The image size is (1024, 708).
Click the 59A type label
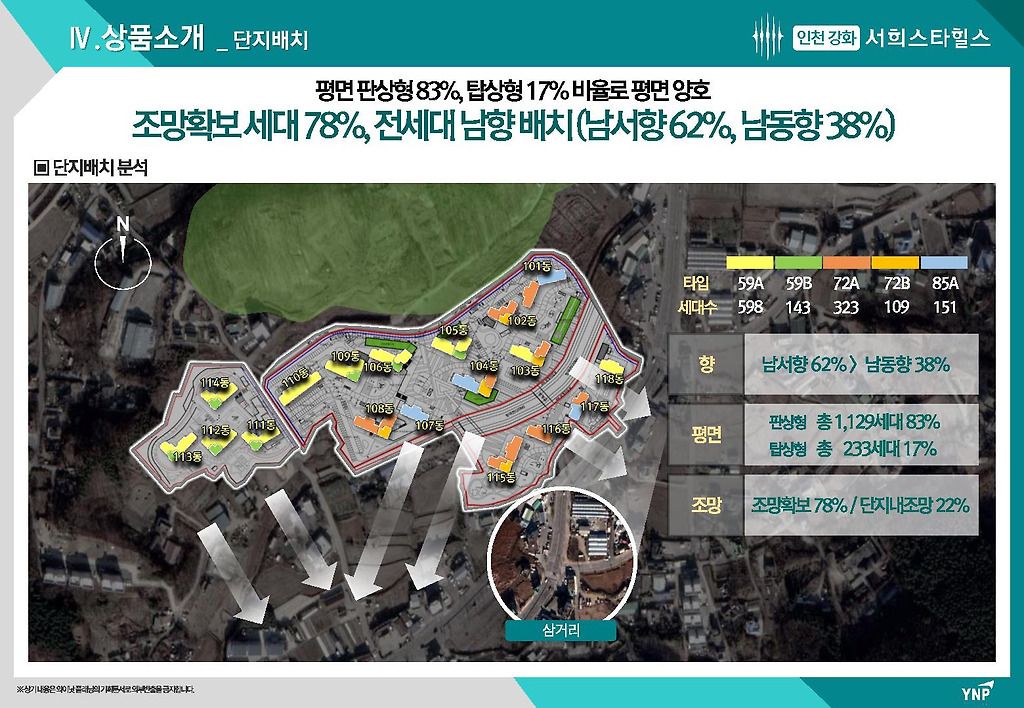pyautogui.click(x=750, y=283)
